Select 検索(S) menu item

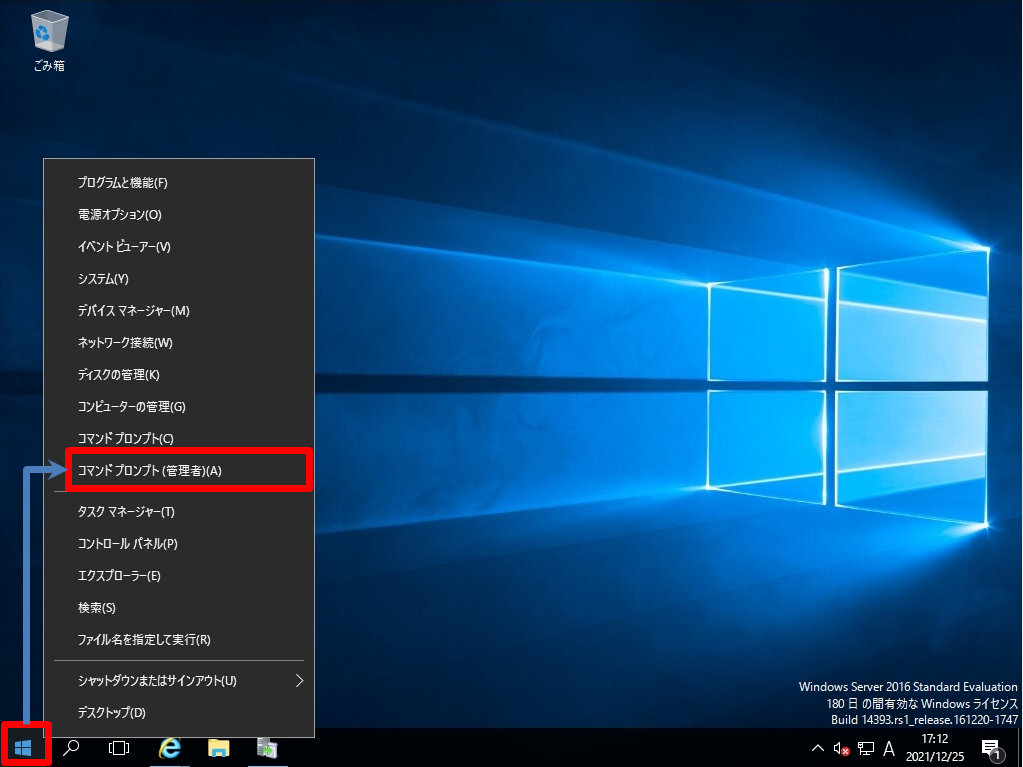tap(179, 608)
